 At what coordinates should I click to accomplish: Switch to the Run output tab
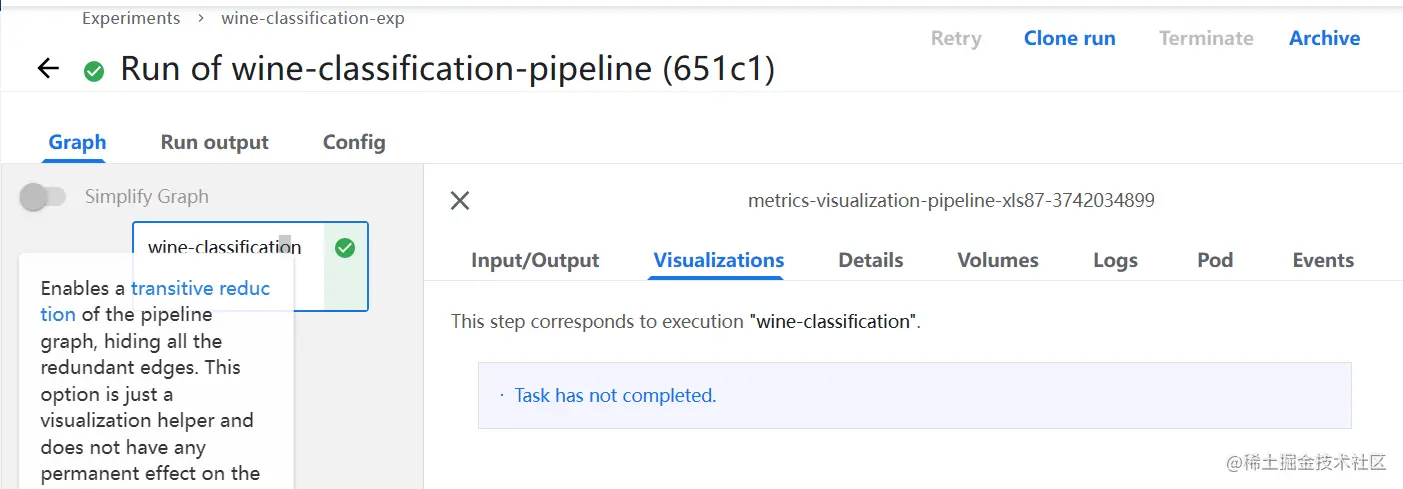click(x=214, y=142)
